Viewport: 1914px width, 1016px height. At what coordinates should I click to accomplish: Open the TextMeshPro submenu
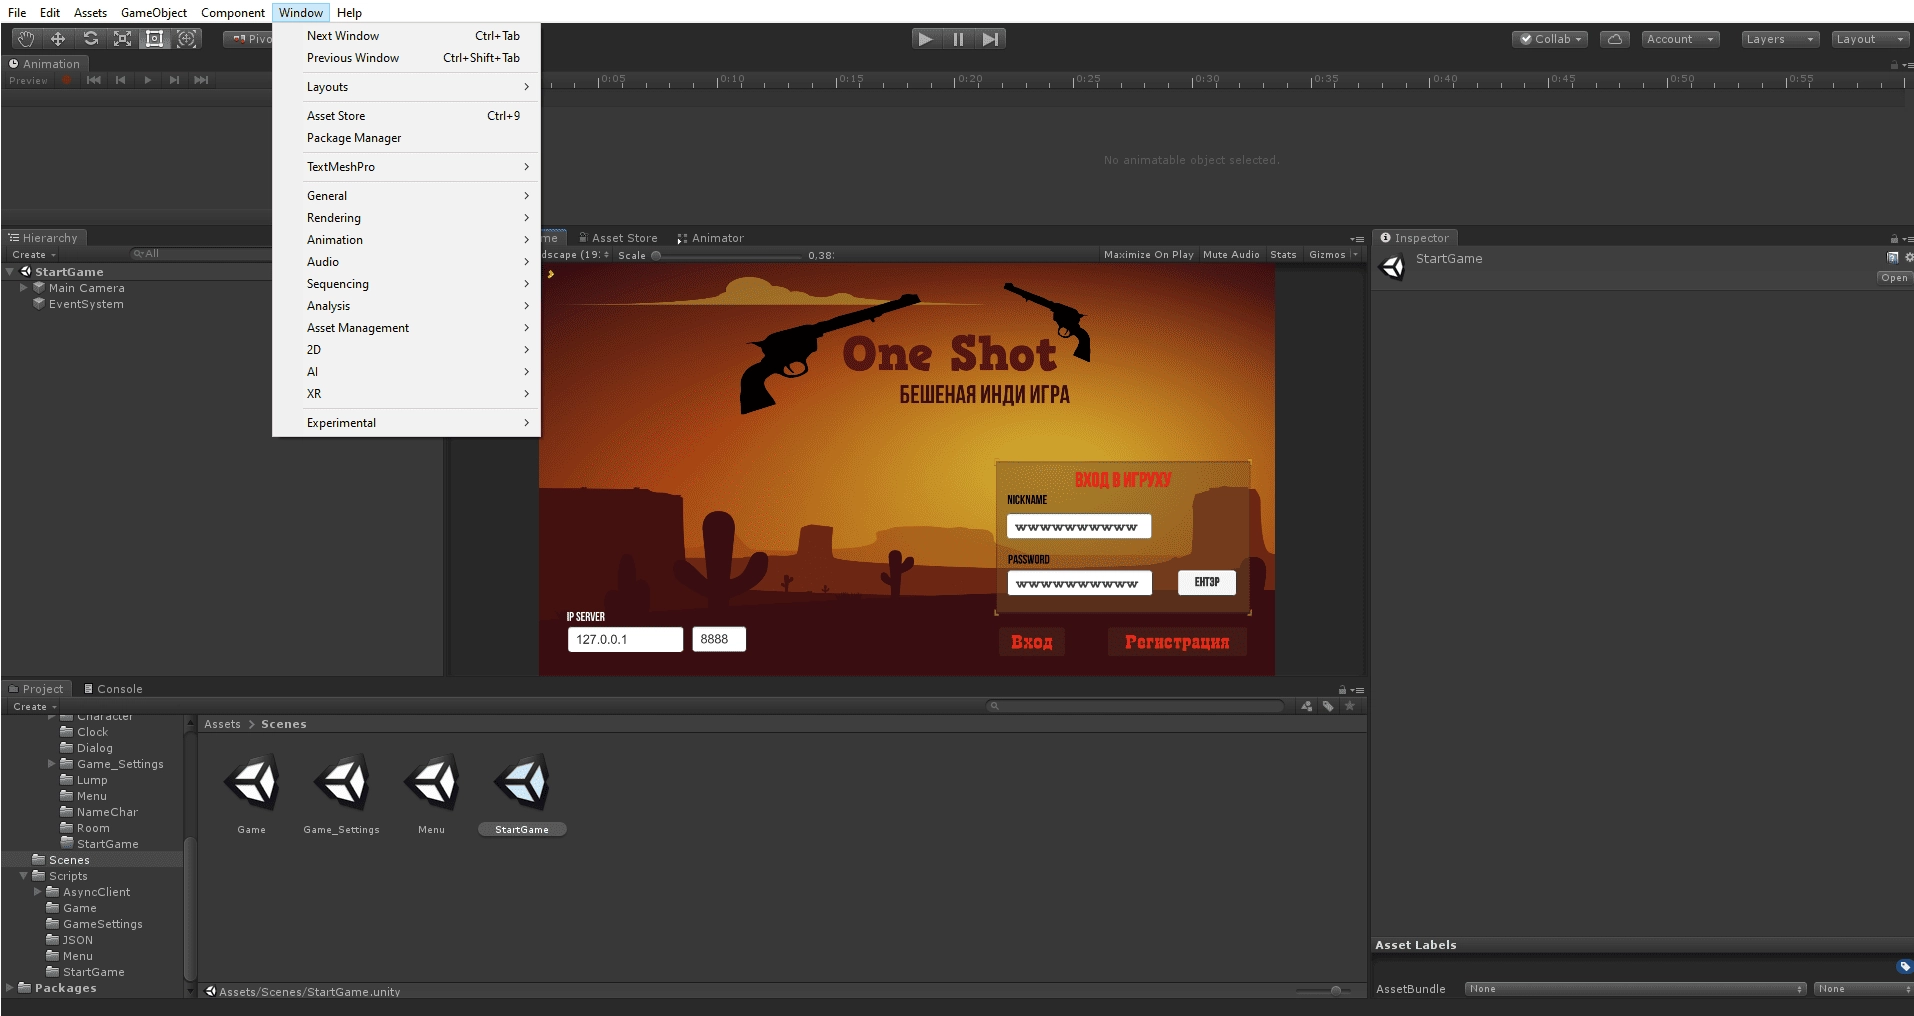point(406,167)
